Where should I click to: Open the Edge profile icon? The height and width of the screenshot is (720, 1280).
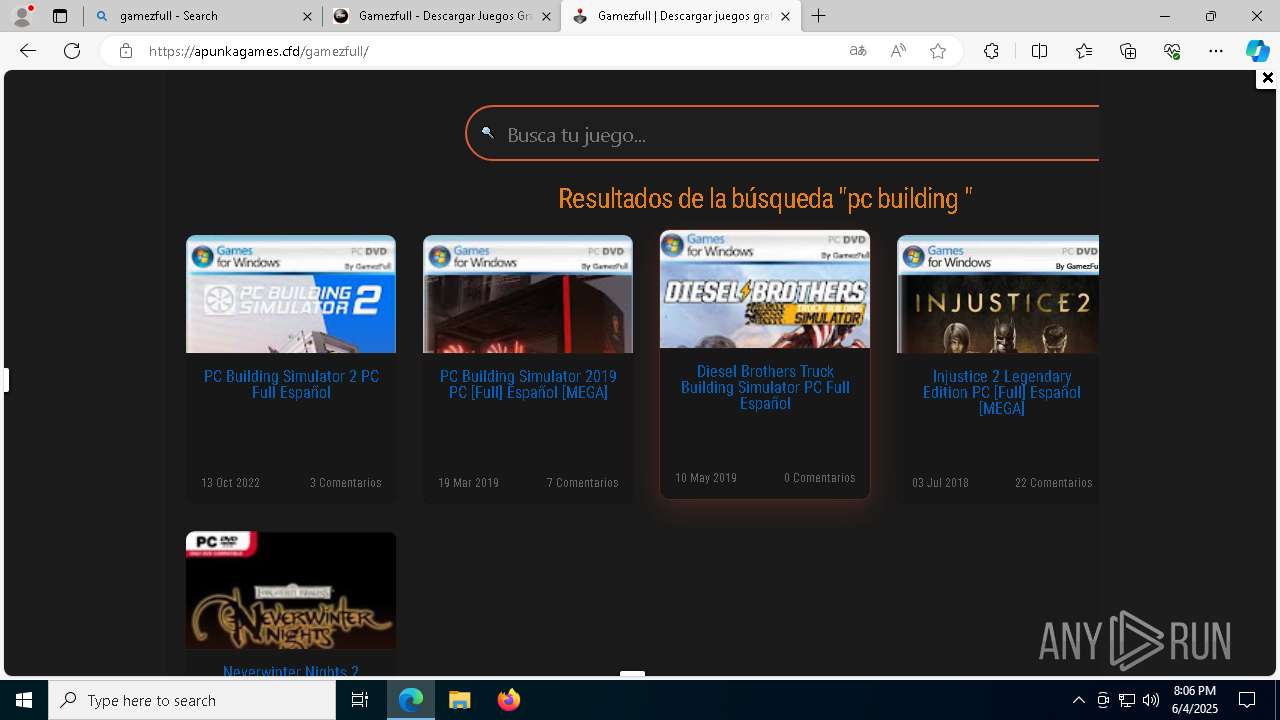22,16
